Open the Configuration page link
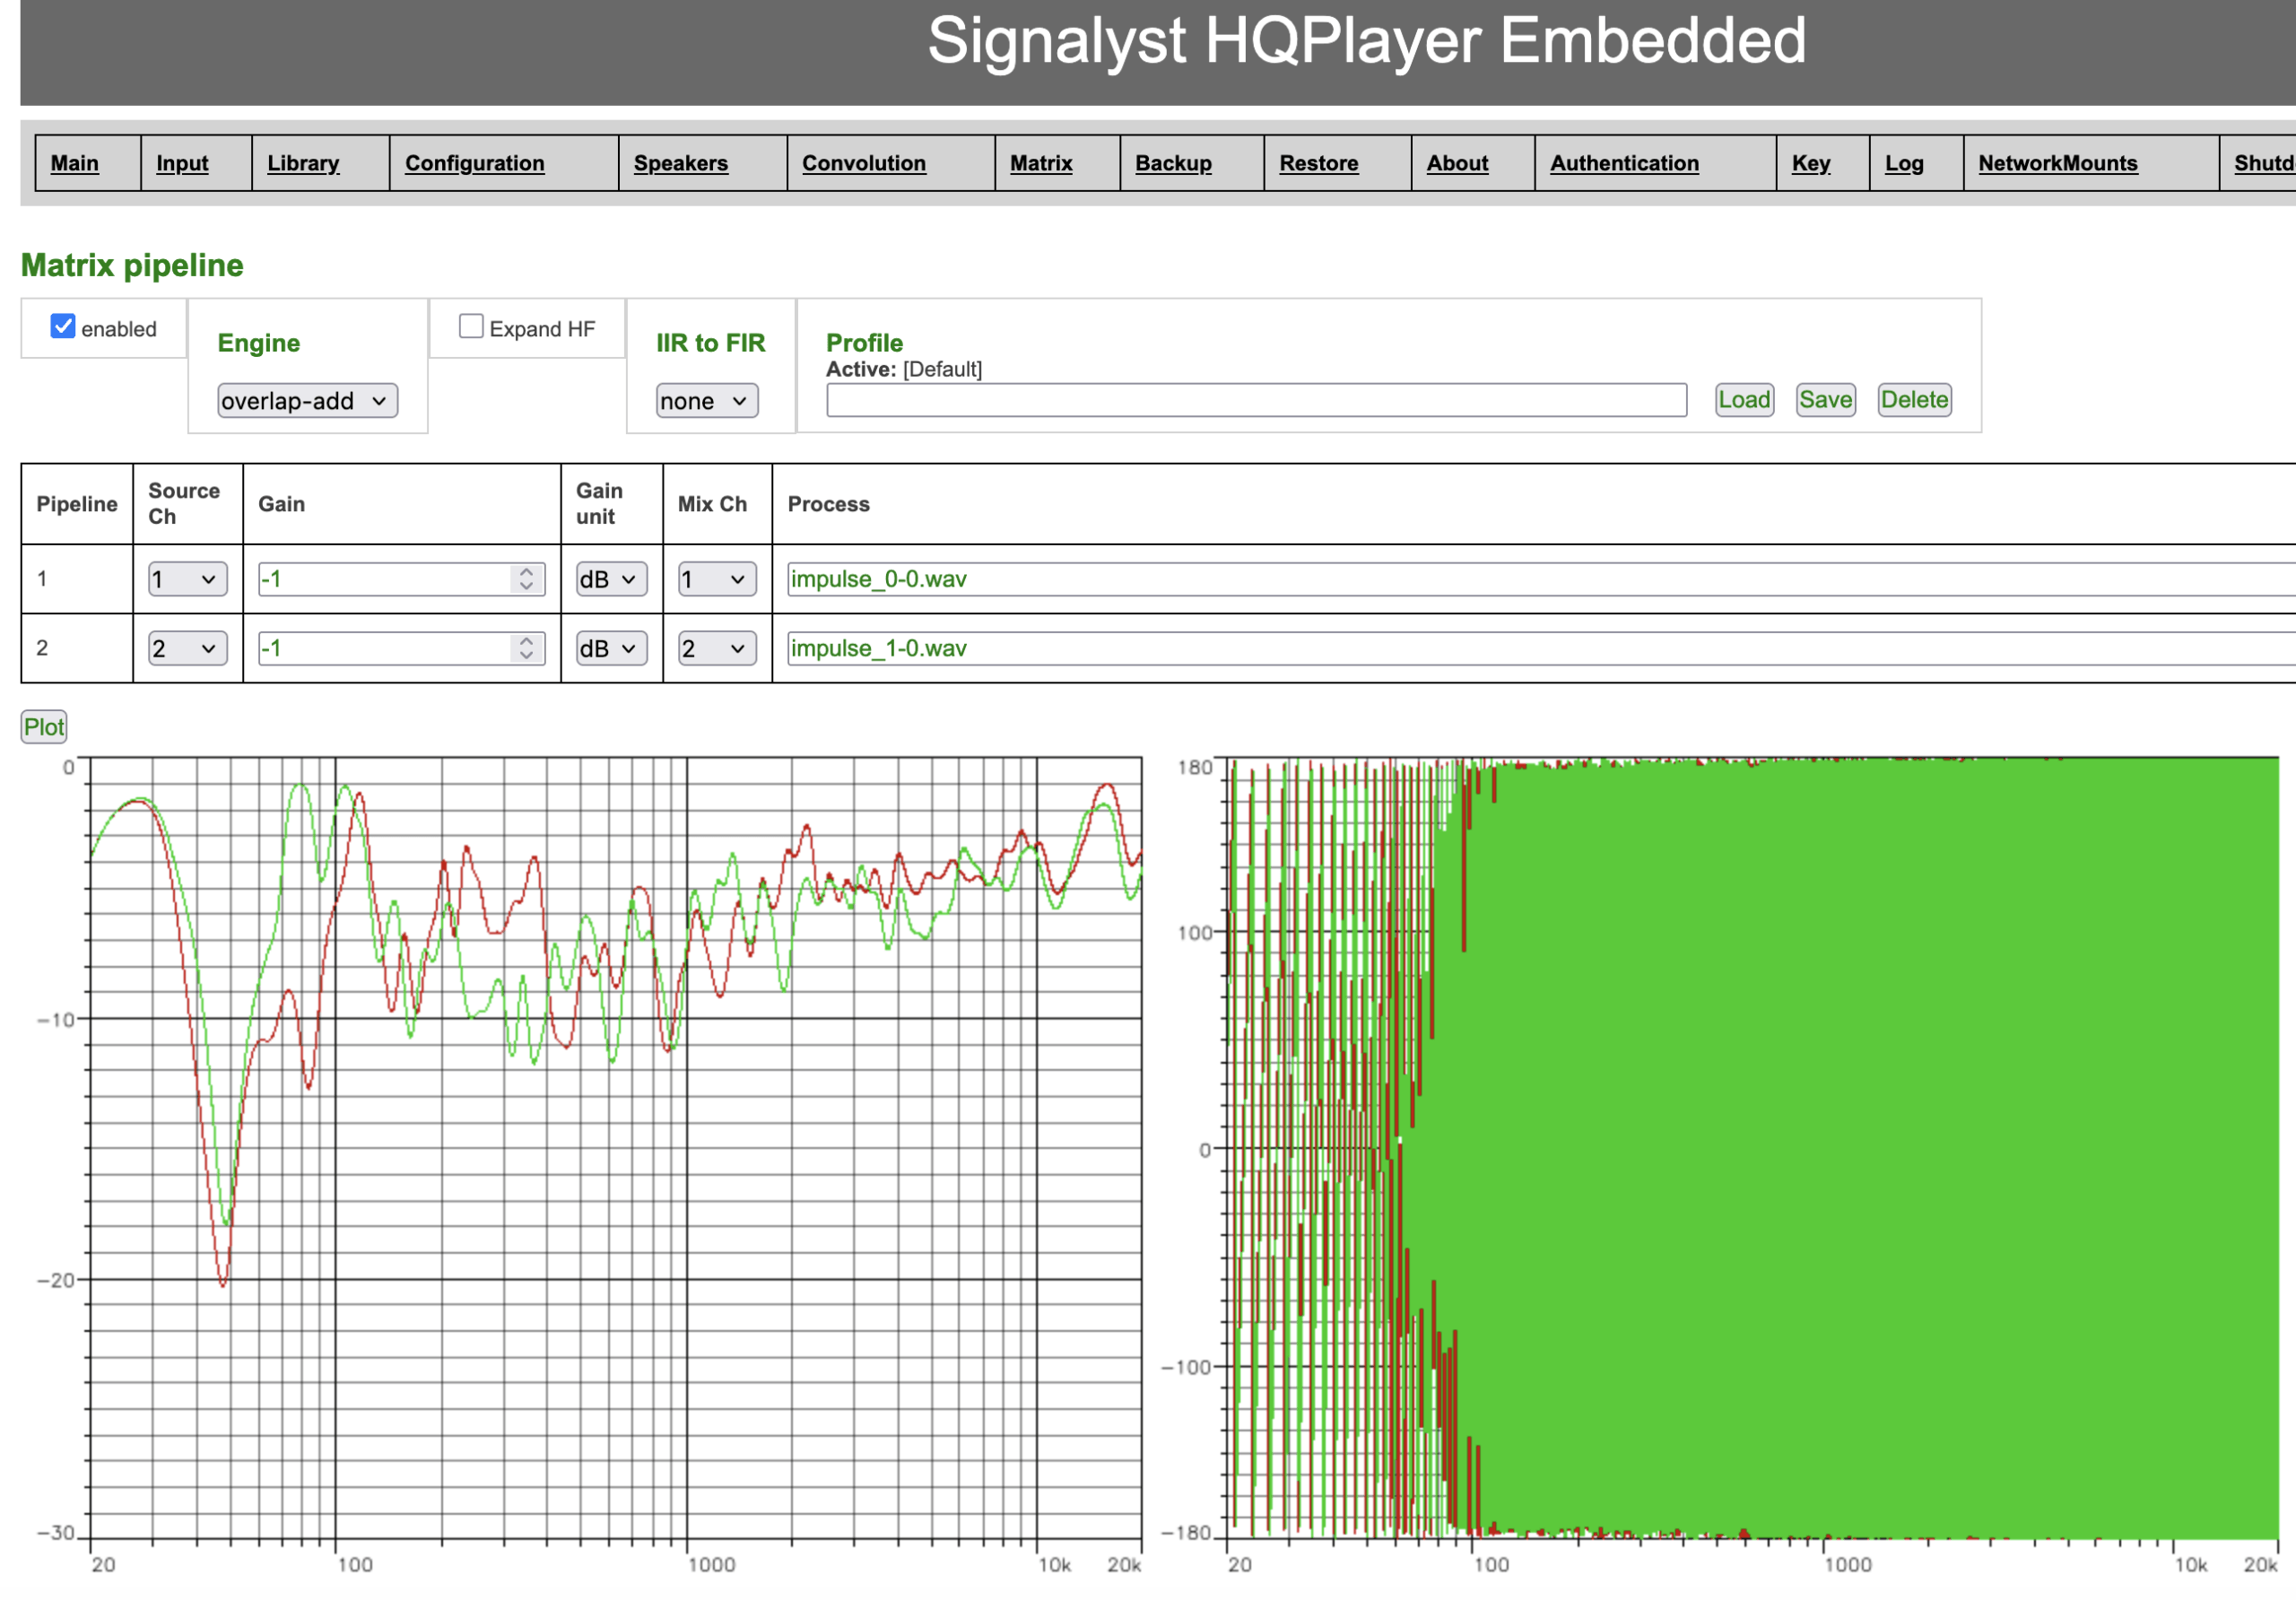 coord(474,163)
